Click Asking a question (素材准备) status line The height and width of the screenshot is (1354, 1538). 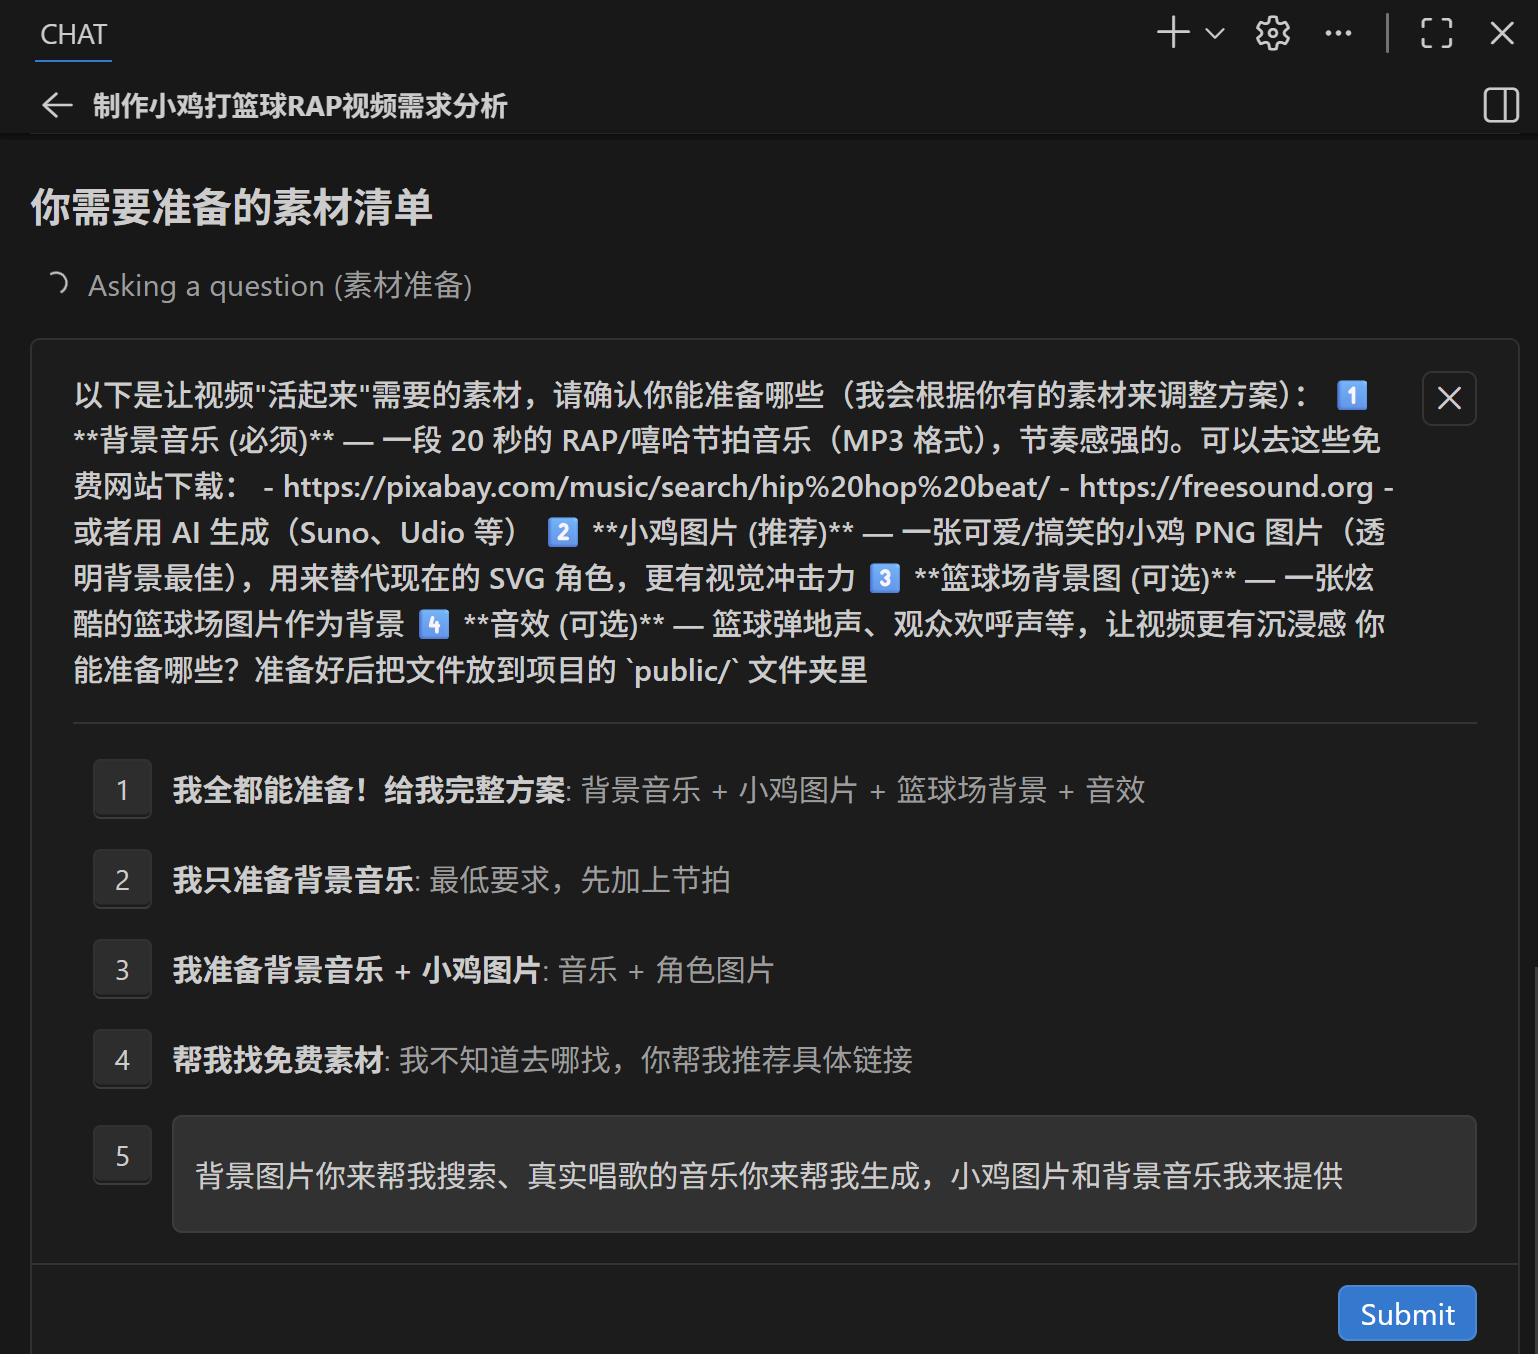click(x=279, y=286)
